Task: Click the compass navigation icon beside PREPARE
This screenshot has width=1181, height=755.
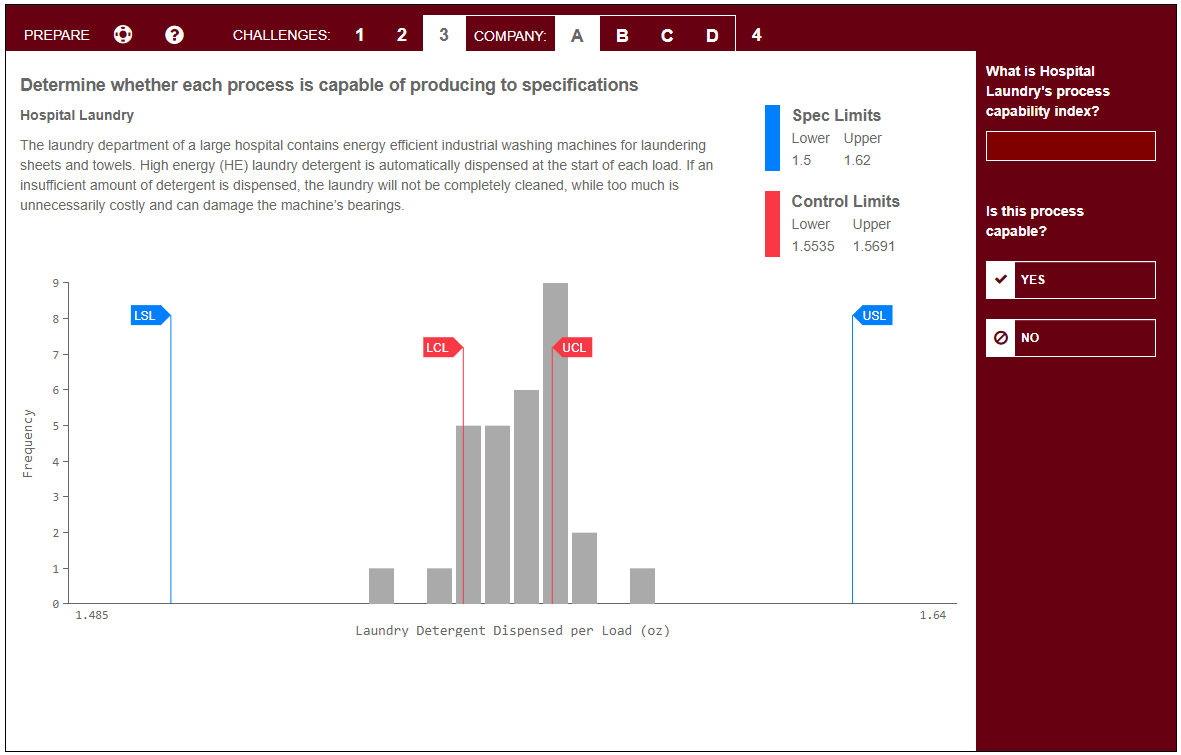Action: (122, 34)
